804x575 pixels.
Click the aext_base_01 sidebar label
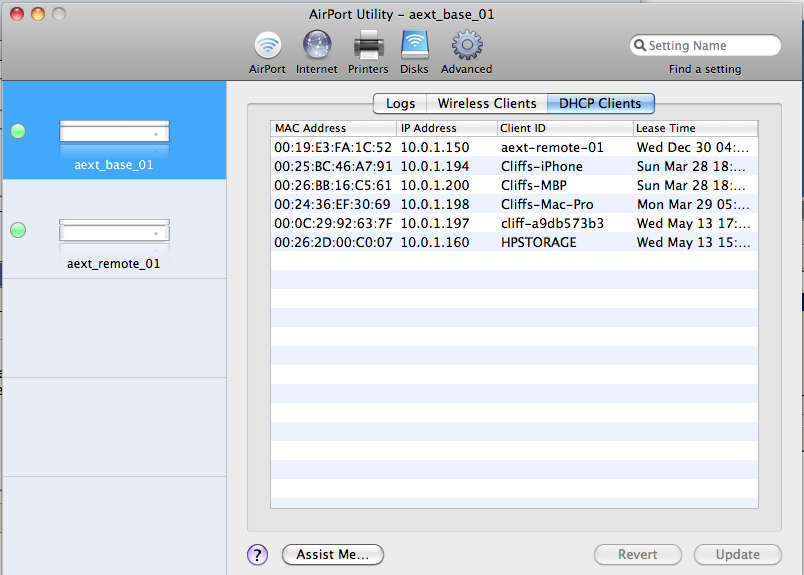(x=114, y=165)
